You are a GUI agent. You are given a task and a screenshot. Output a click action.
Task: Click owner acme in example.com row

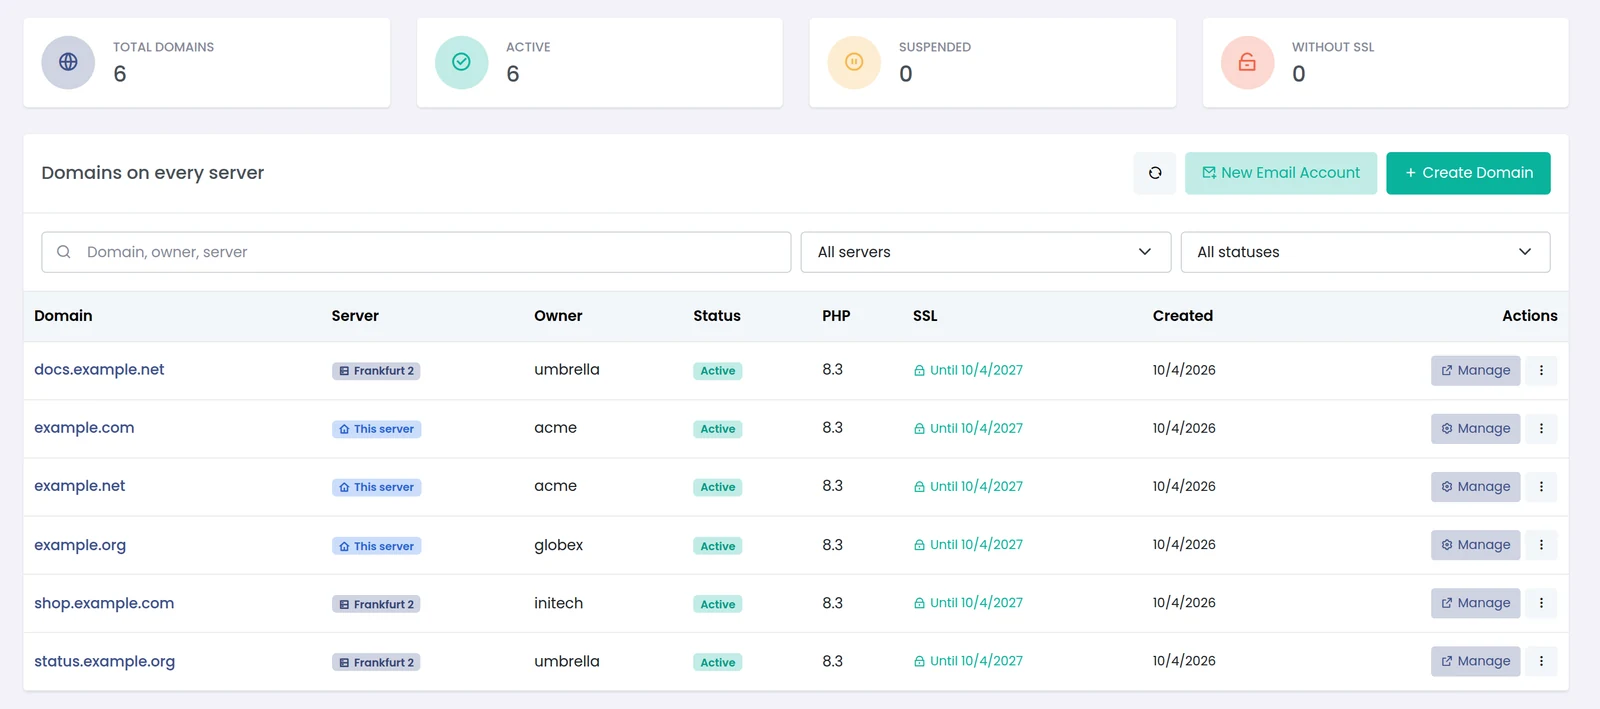[555, 428]
